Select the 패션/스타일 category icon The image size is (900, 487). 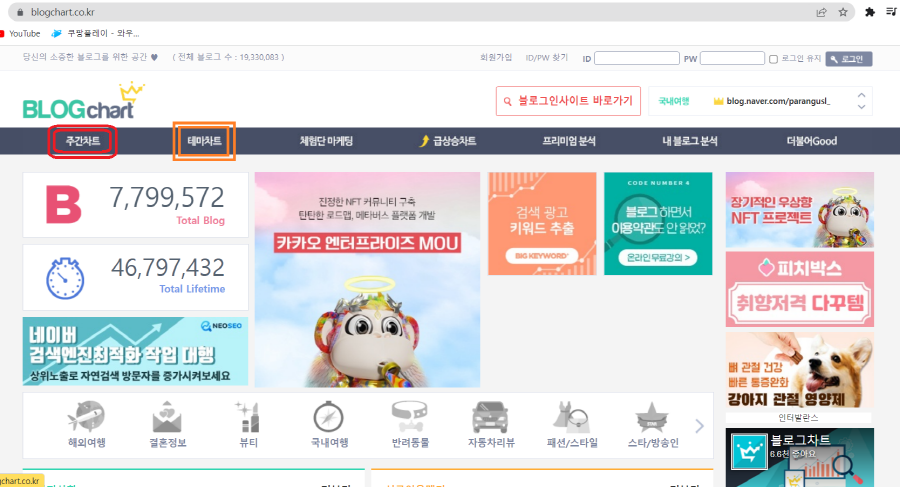click(x=571, y=417)
